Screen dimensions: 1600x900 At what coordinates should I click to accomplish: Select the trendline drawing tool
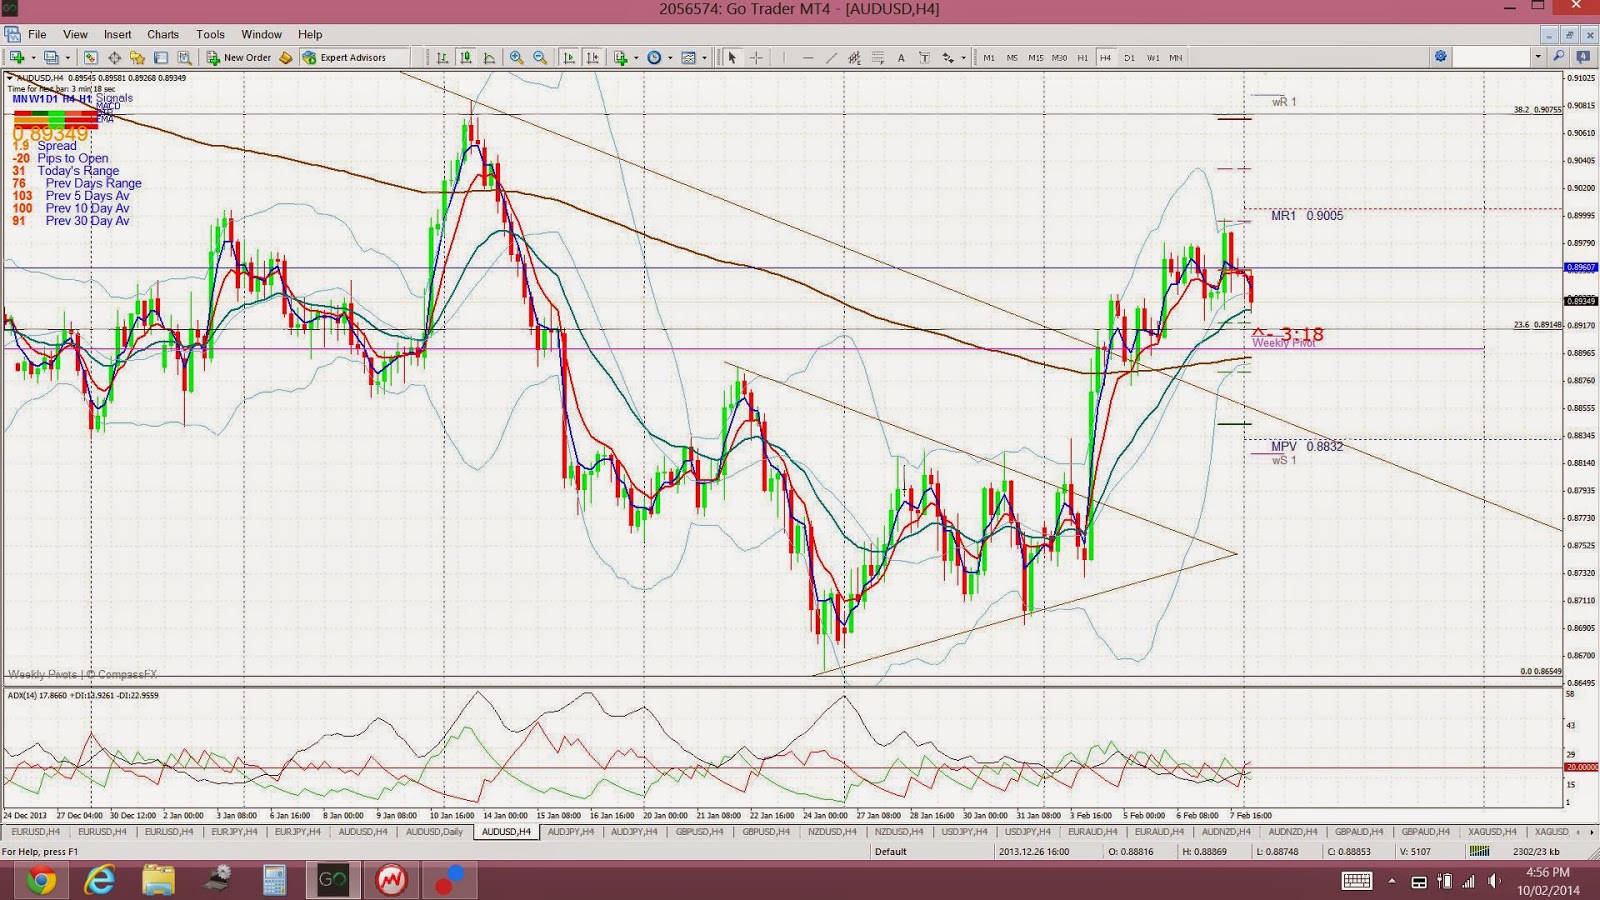831,57
